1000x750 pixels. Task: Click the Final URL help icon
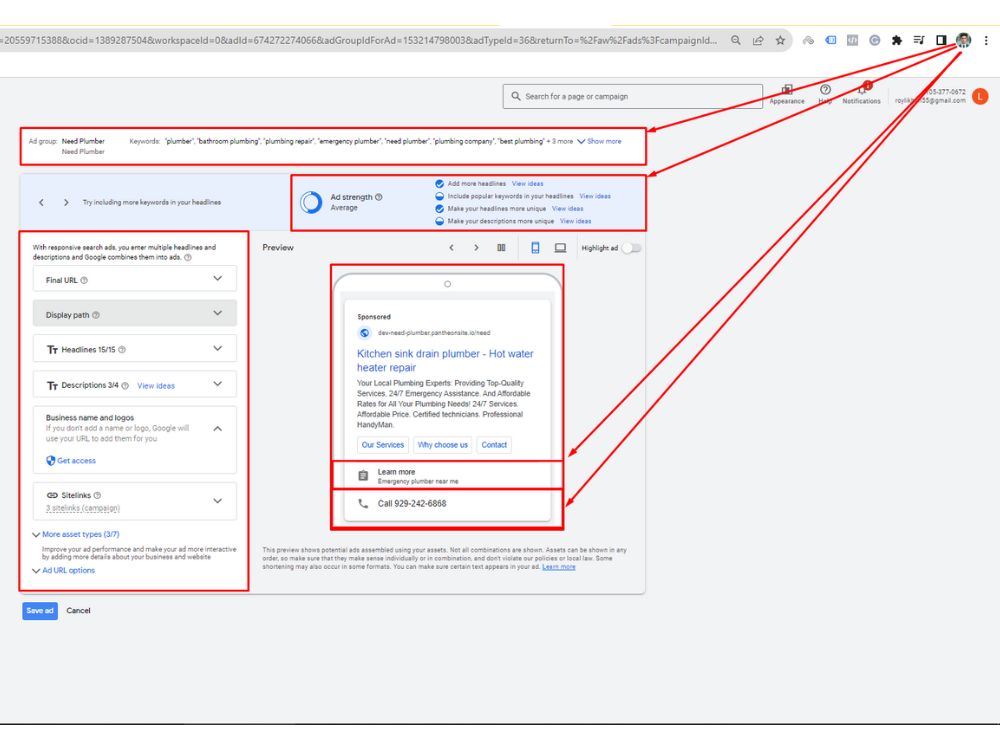tap(84, 280)
